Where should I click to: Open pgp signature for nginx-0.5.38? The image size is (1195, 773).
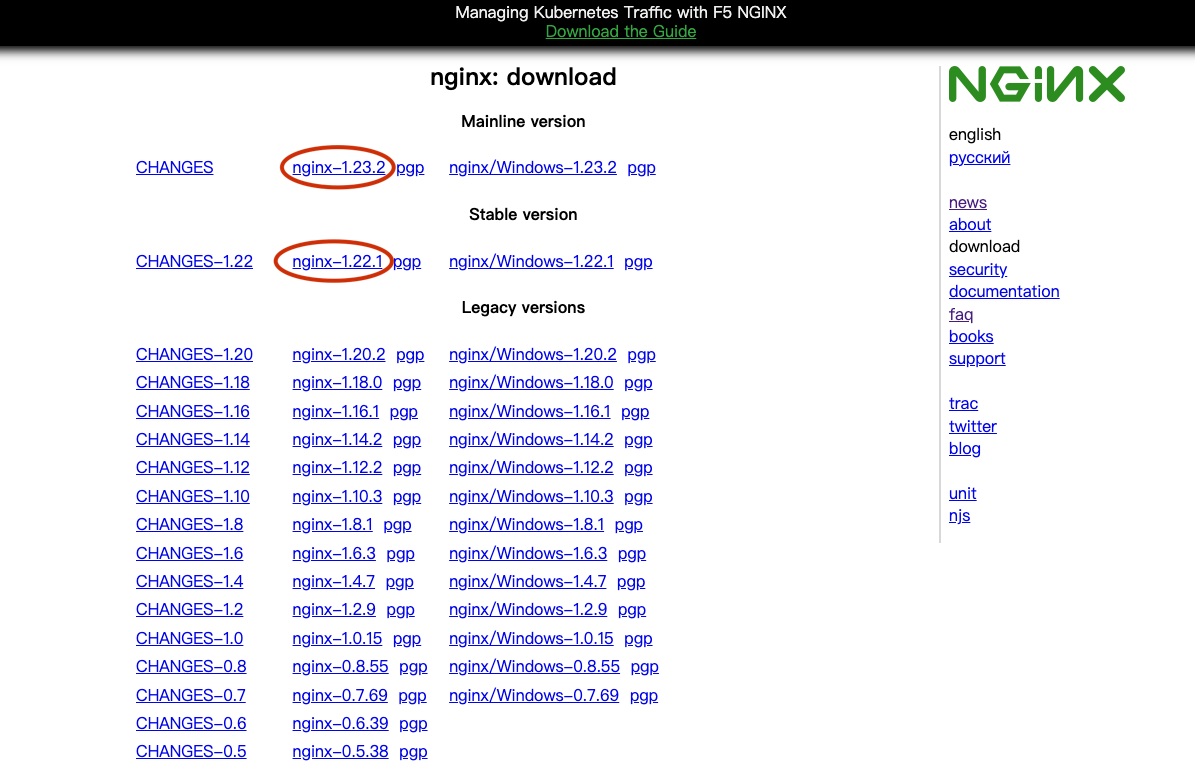(413, 752)
